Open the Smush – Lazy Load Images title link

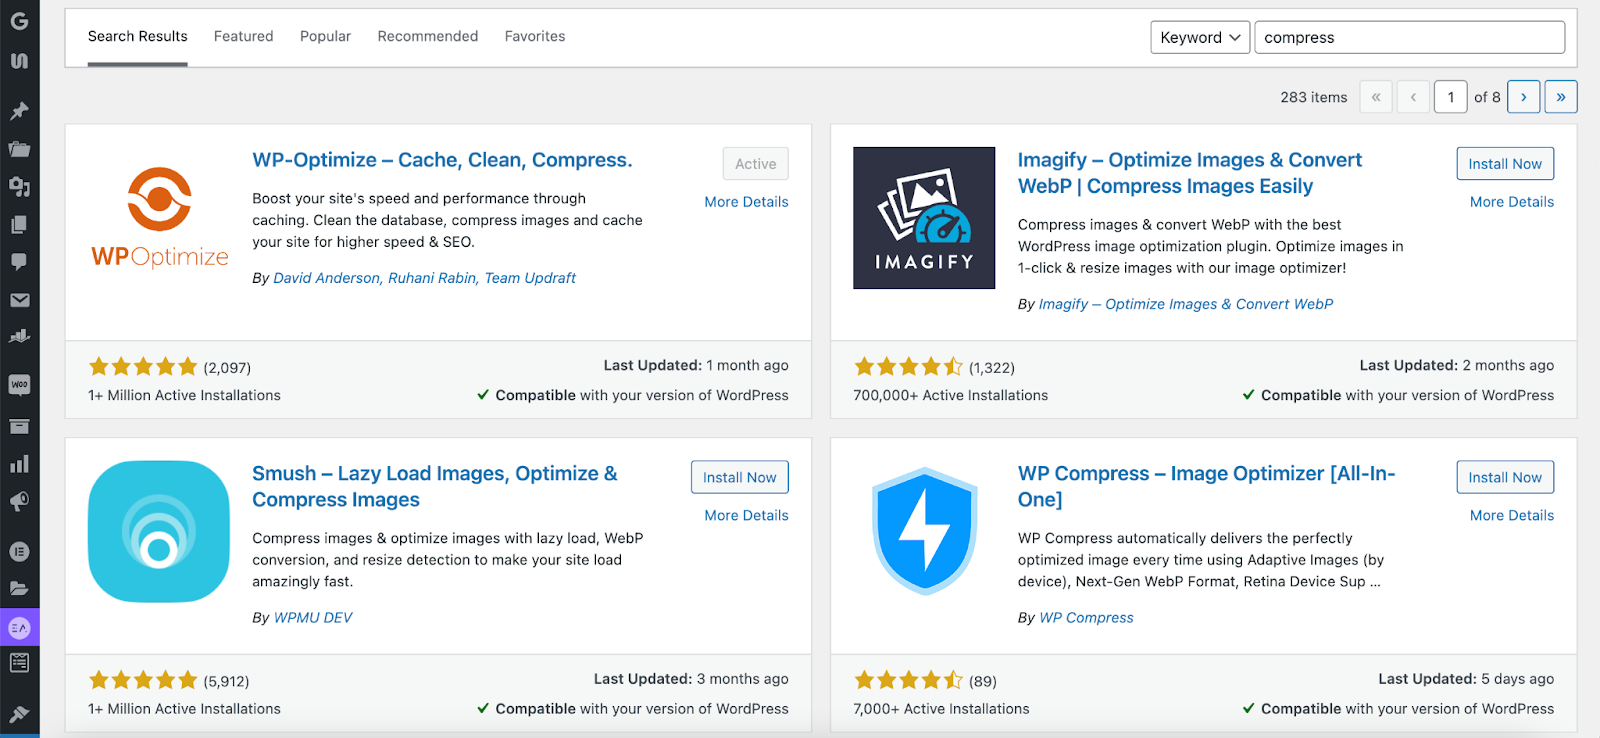click(435, 486)
